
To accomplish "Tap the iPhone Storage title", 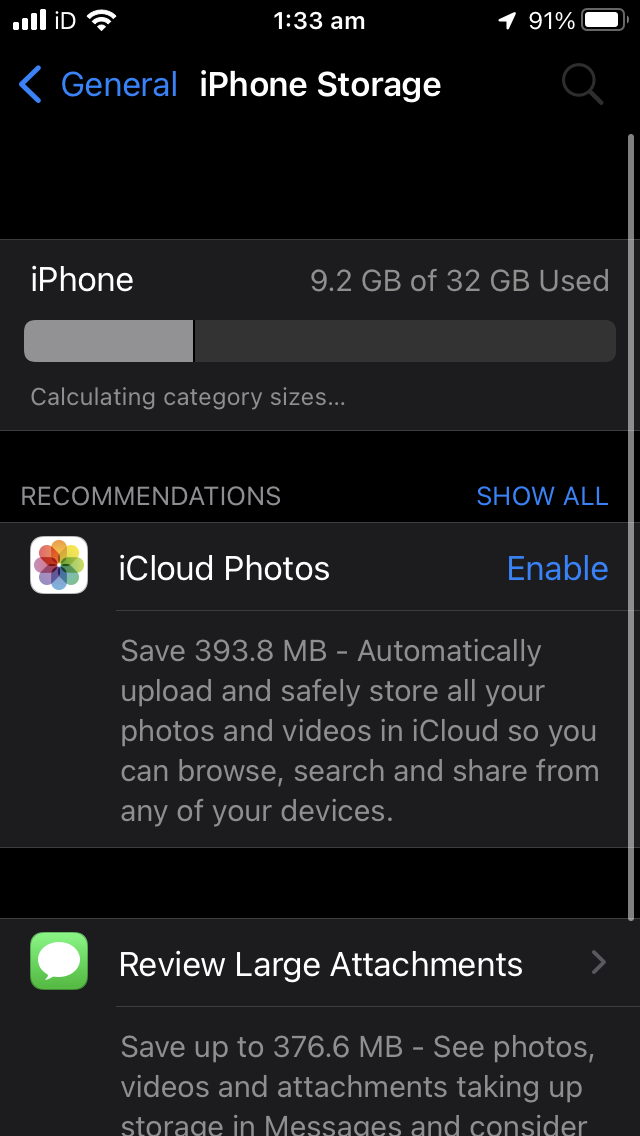I will tap(320, 84).
